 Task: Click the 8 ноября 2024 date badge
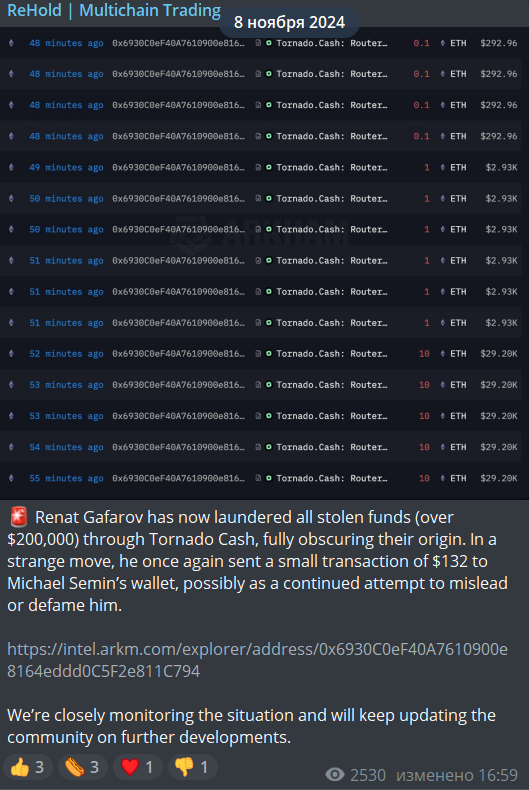(289, 22)
